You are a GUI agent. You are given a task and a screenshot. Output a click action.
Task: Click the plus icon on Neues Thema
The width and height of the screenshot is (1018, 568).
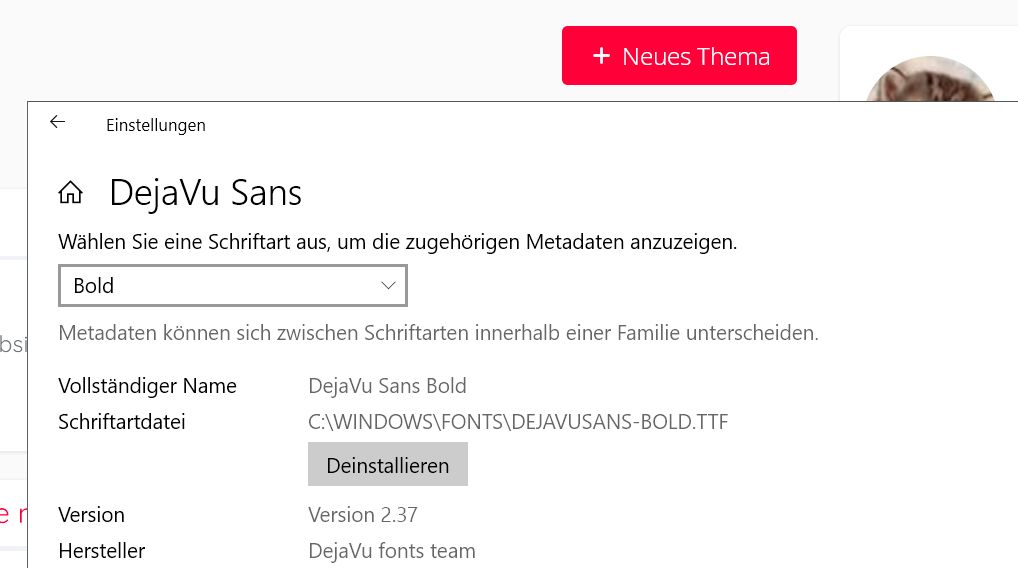click(601, 56)
